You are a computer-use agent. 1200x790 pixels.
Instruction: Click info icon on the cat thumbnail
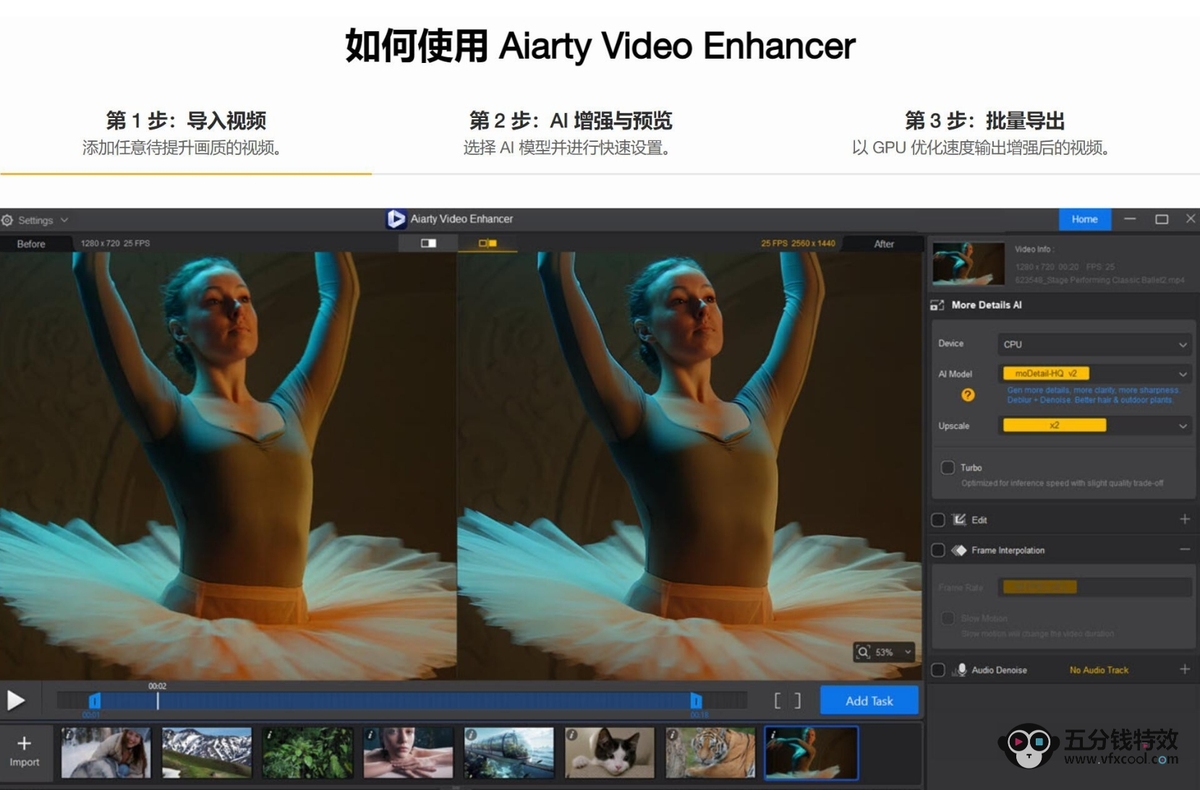(572, 735)
